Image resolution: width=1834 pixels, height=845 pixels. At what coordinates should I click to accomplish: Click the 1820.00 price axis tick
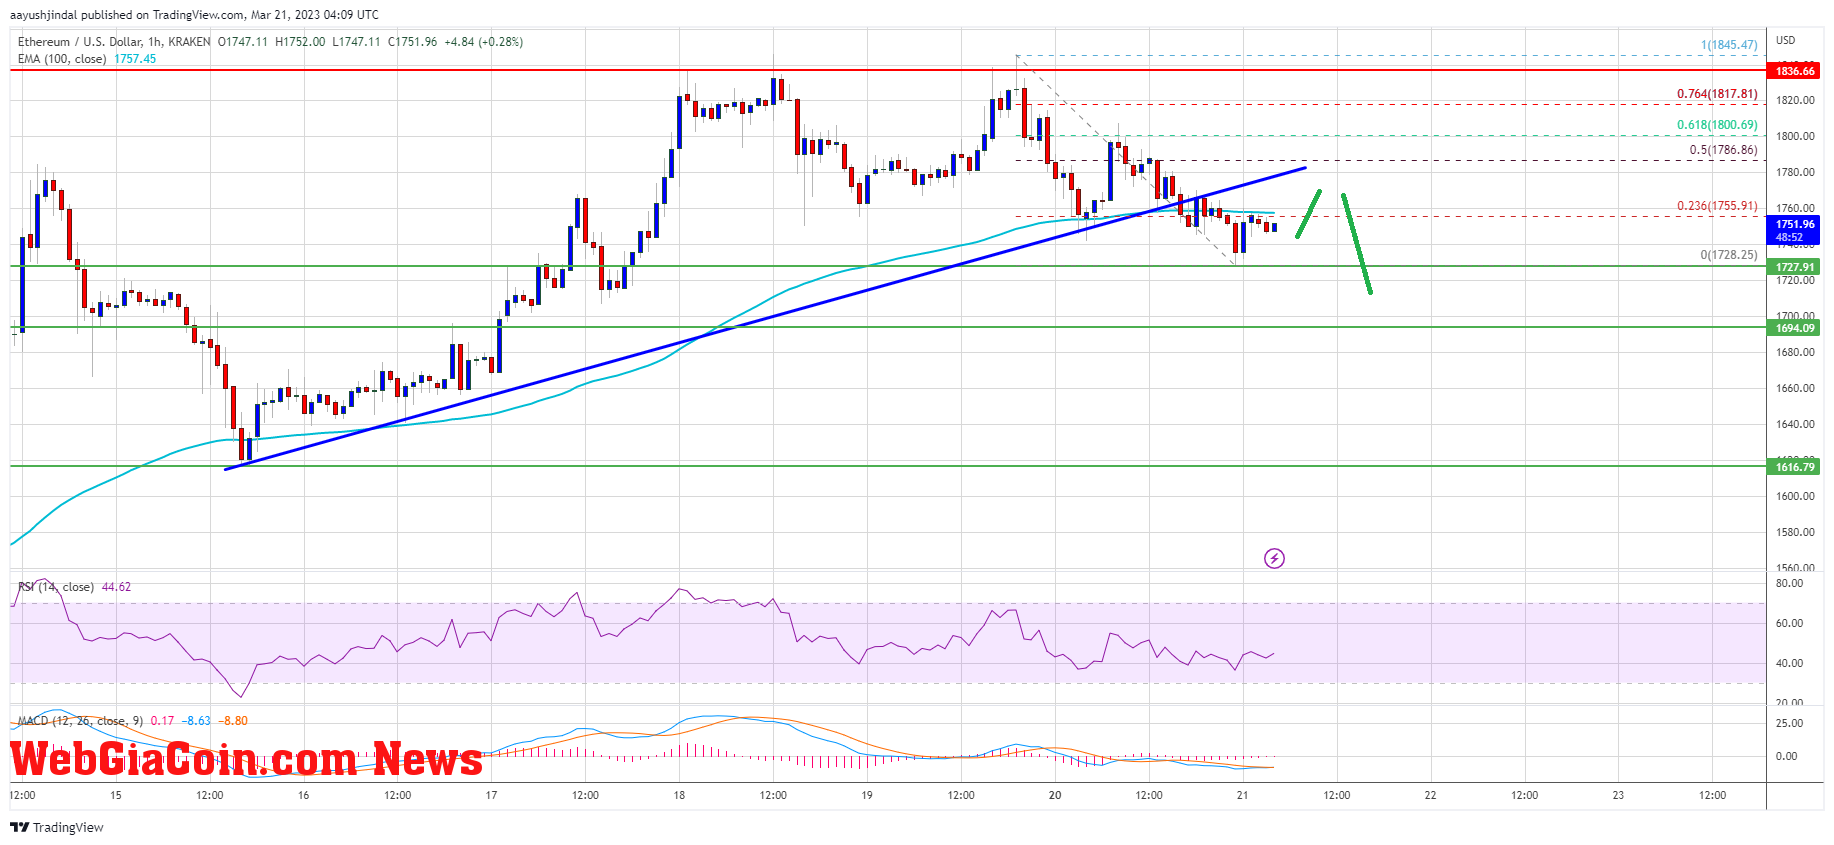tap(1795, 100)
